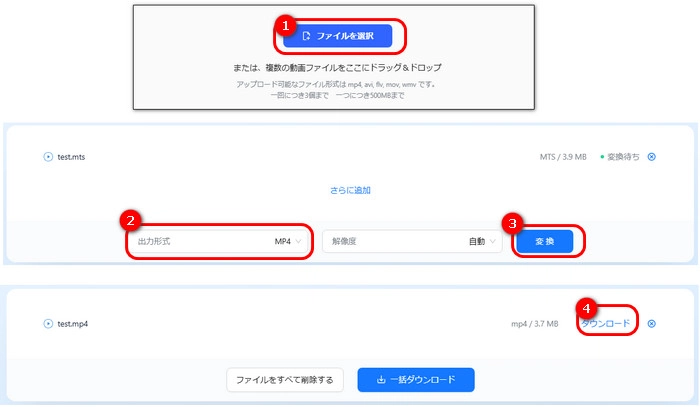This screenshot has width=700, height=407.
Task: Click the ファイルを選択 button
Action: tap(338, 36)
